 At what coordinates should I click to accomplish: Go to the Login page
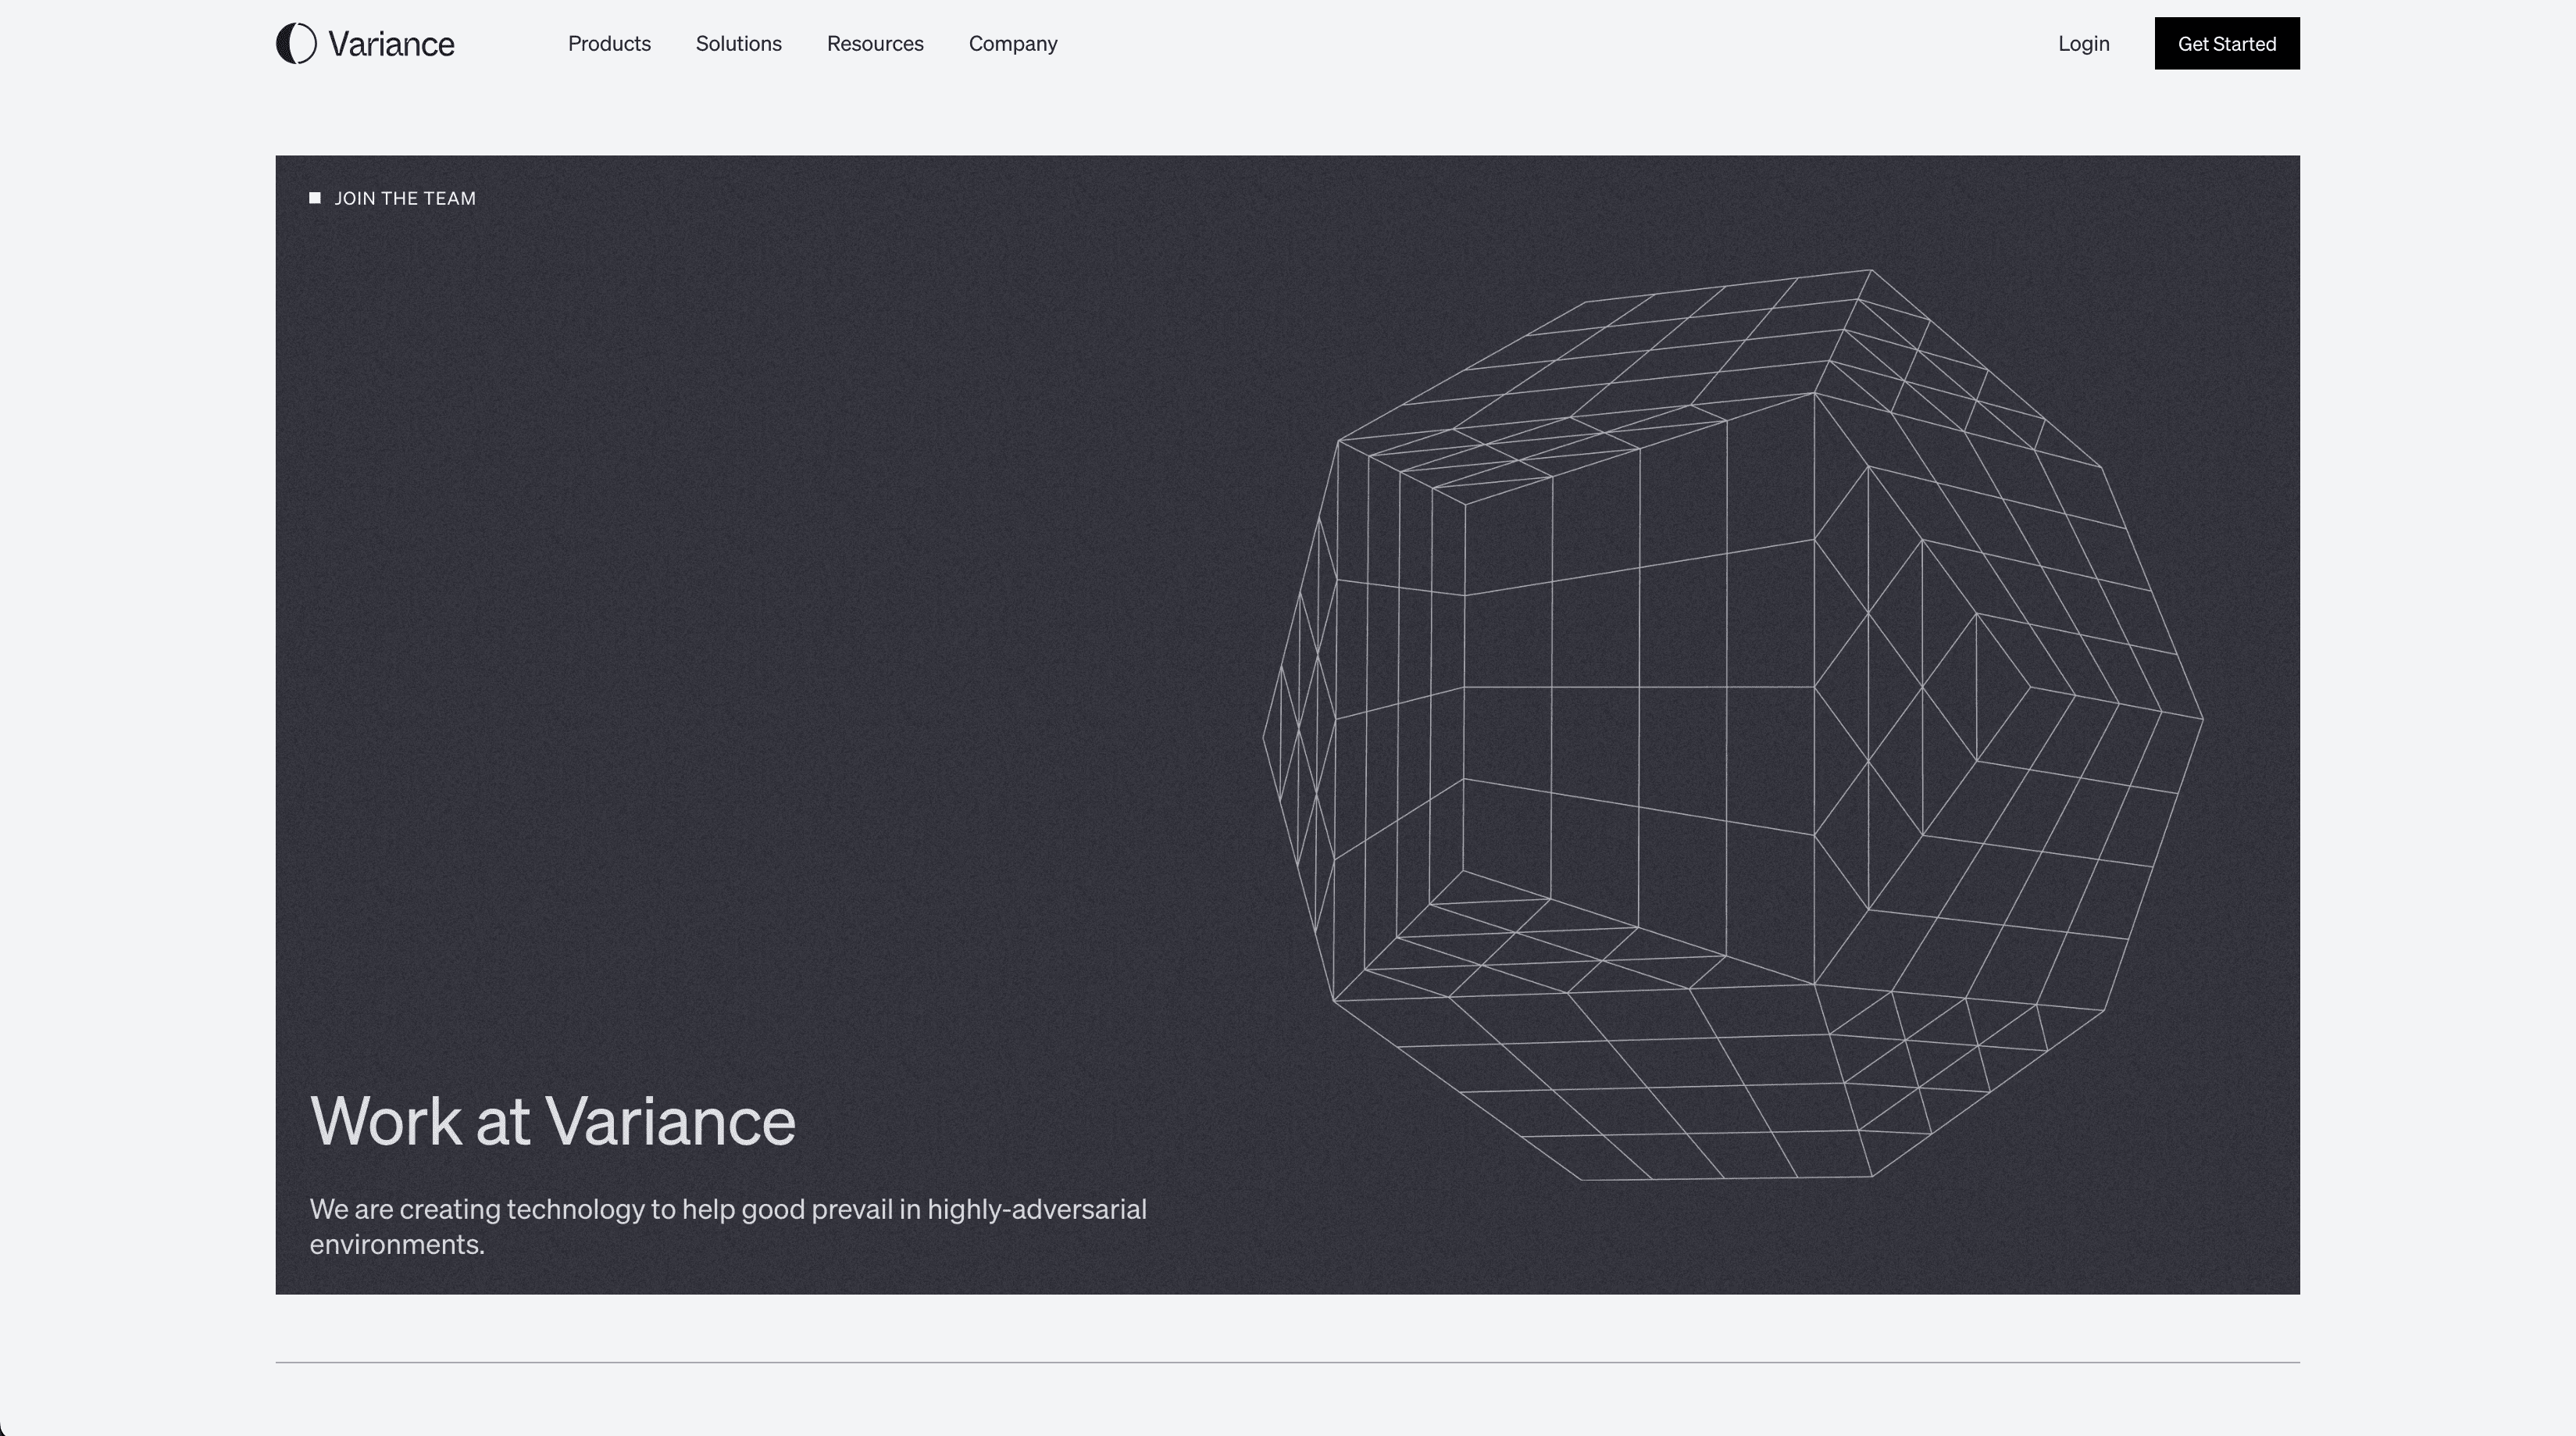[x=2083, y=44]
